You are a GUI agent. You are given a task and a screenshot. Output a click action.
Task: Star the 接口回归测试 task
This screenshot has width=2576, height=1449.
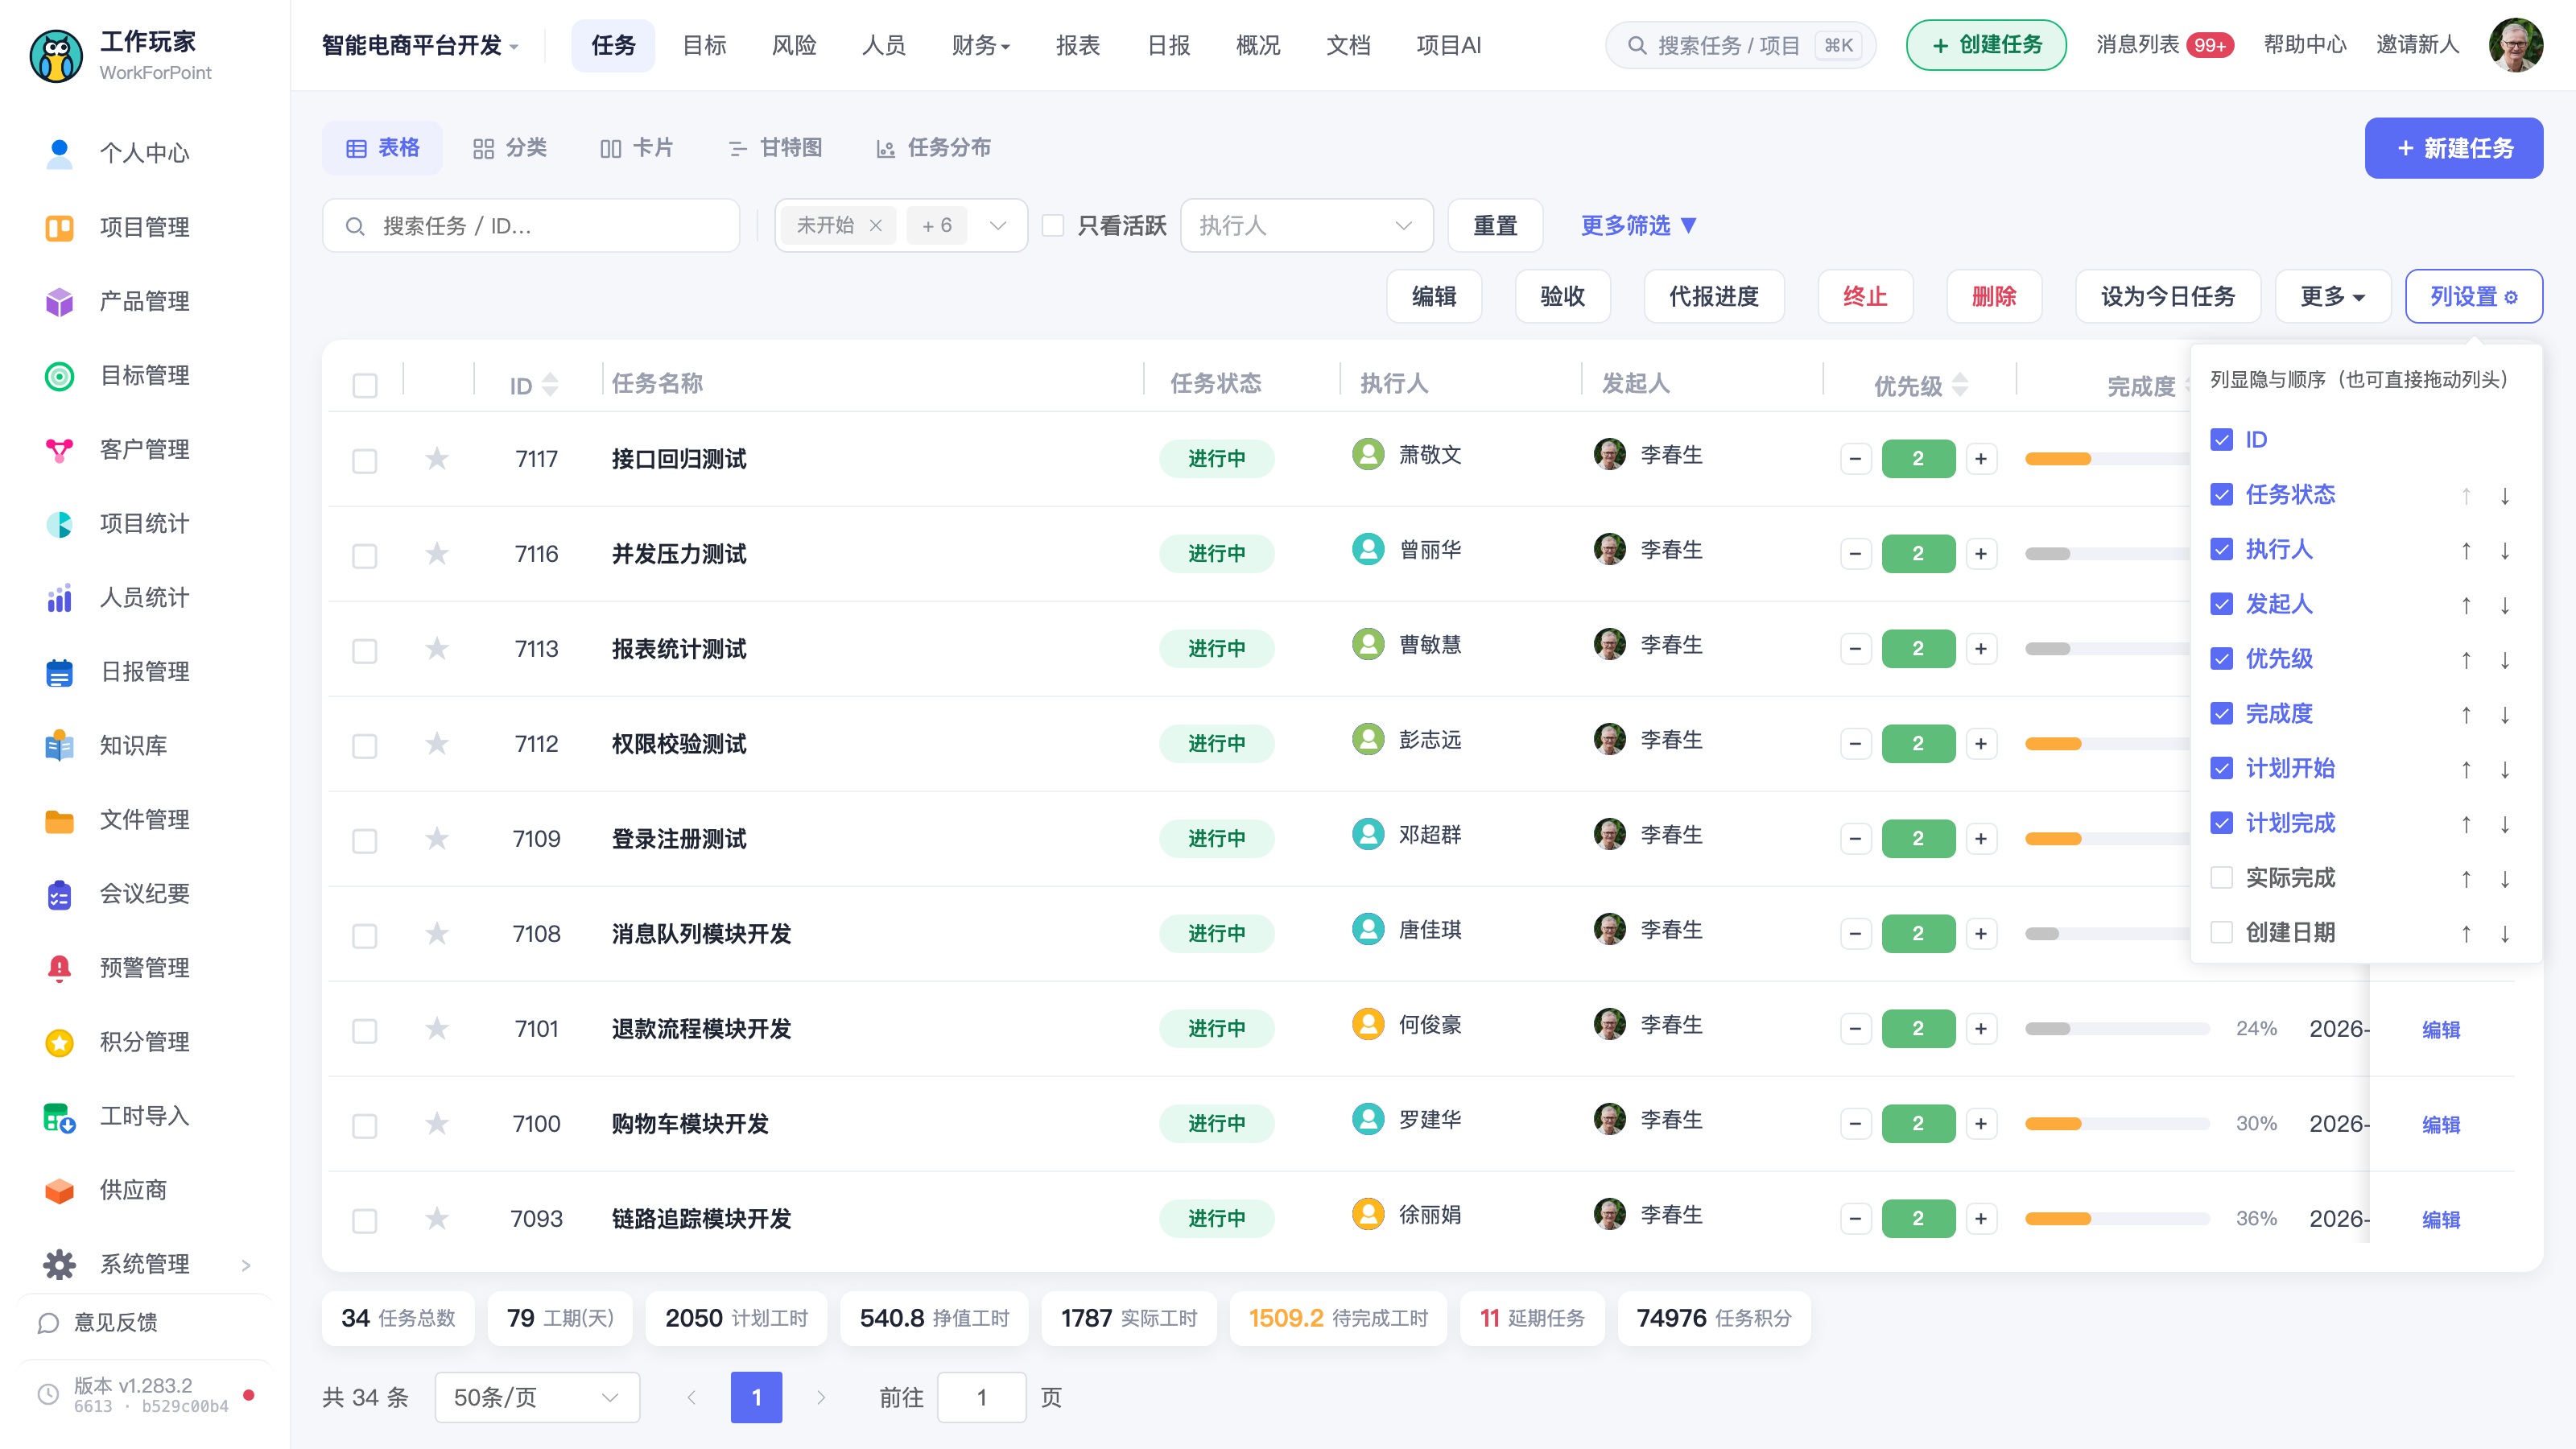[437, 458]
